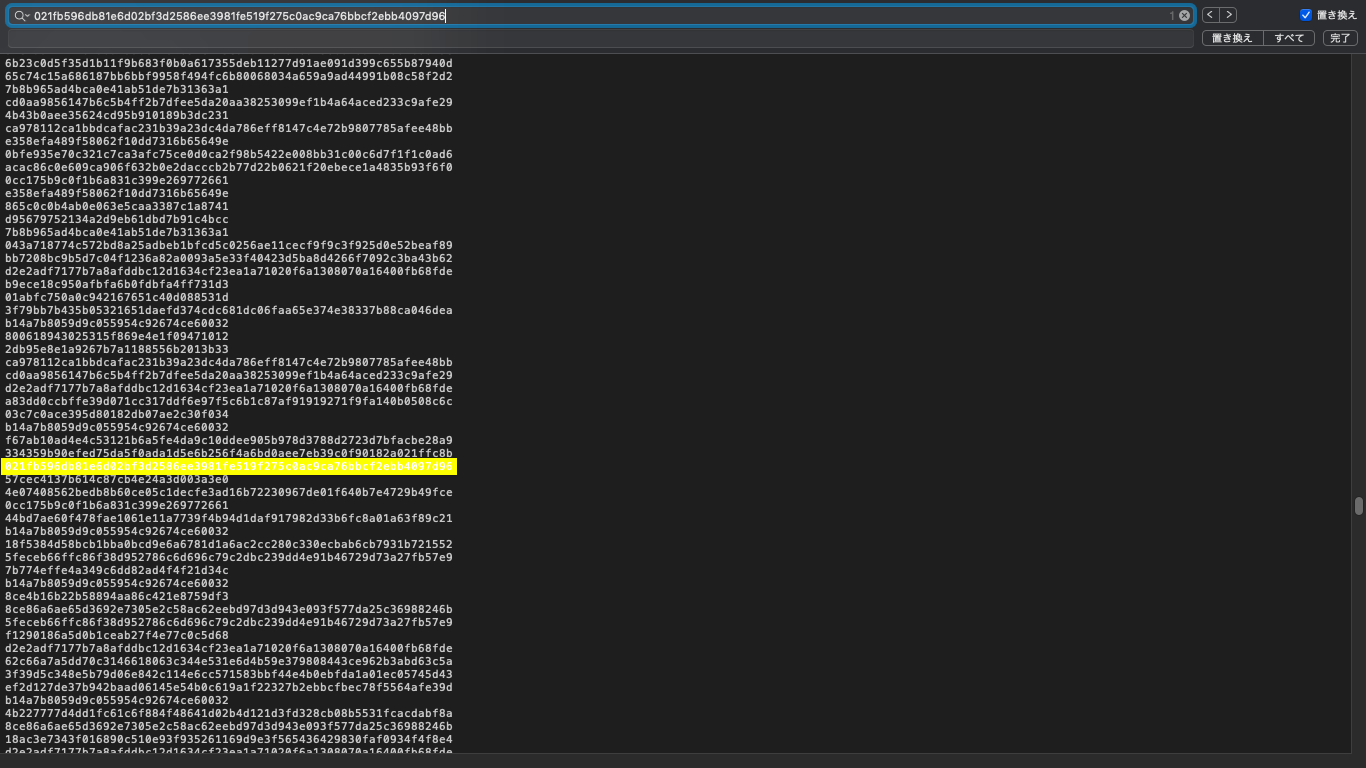Image resolution: width=1366 pixels, height=768 pixels.
Task: Click the 完了 done button
Action: click(x=1340, y=38)
